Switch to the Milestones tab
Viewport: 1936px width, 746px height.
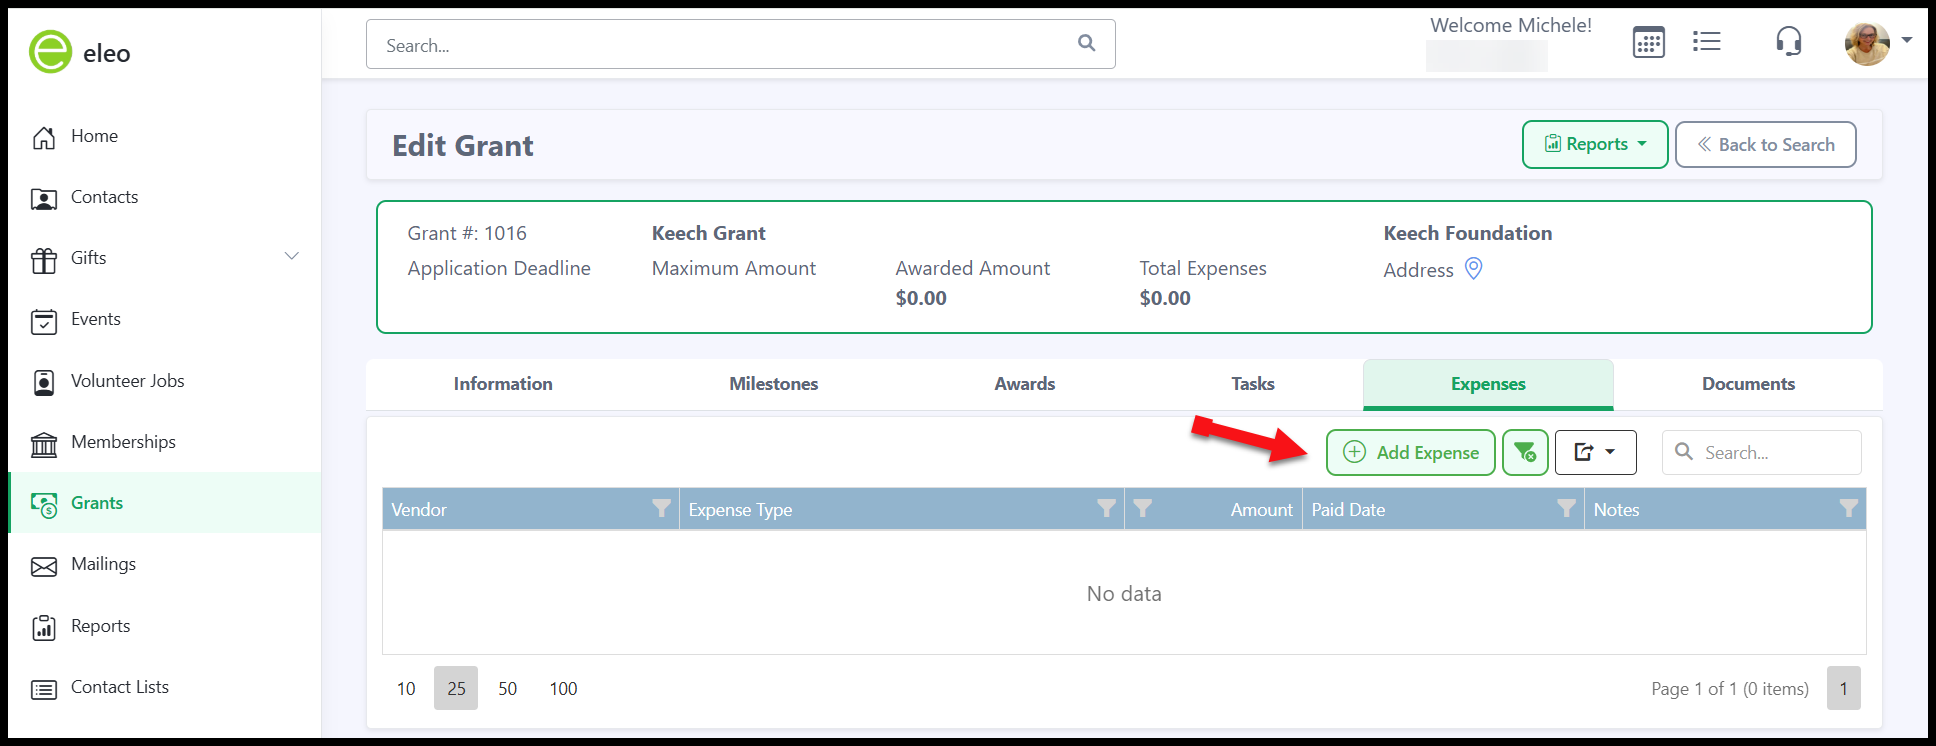774,384
